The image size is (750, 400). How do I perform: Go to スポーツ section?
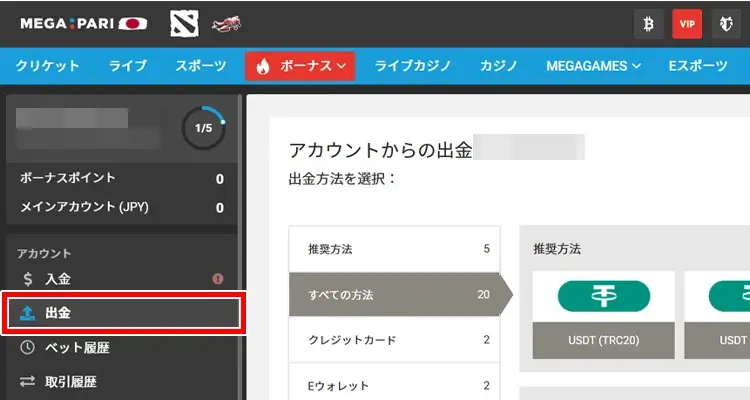pyautogui.click(x=201, y=66)
